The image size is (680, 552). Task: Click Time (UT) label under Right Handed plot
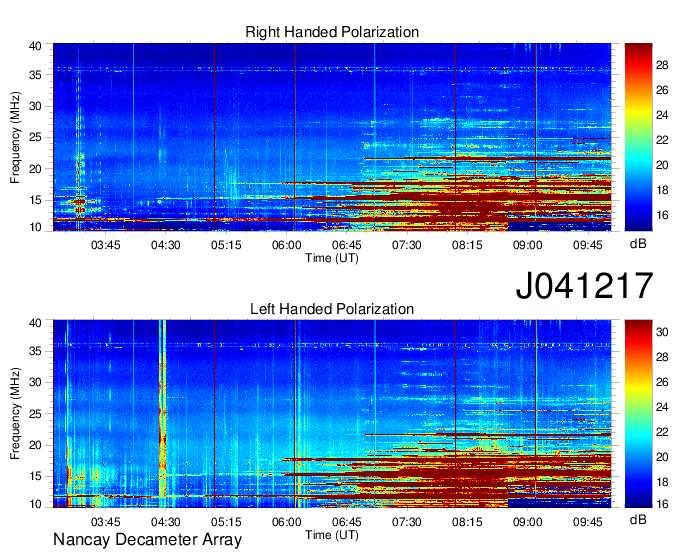pos(332,258)
